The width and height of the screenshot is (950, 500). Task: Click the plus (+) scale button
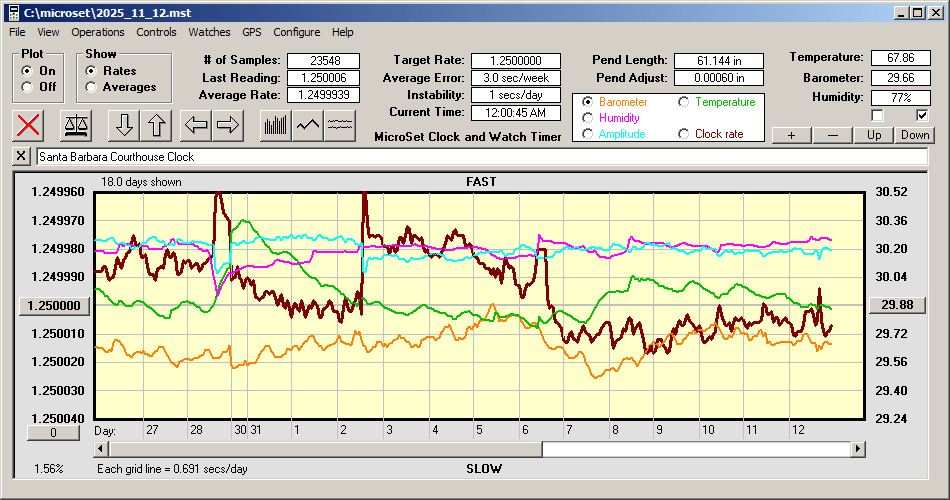pyautogui.click(x=791, y=135)
